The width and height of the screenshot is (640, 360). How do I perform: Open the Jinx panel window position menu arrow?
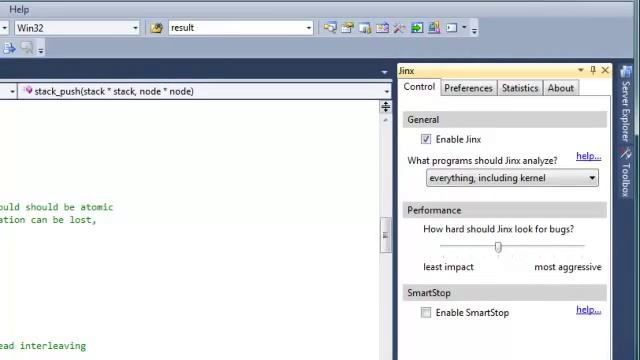(580, 70)
